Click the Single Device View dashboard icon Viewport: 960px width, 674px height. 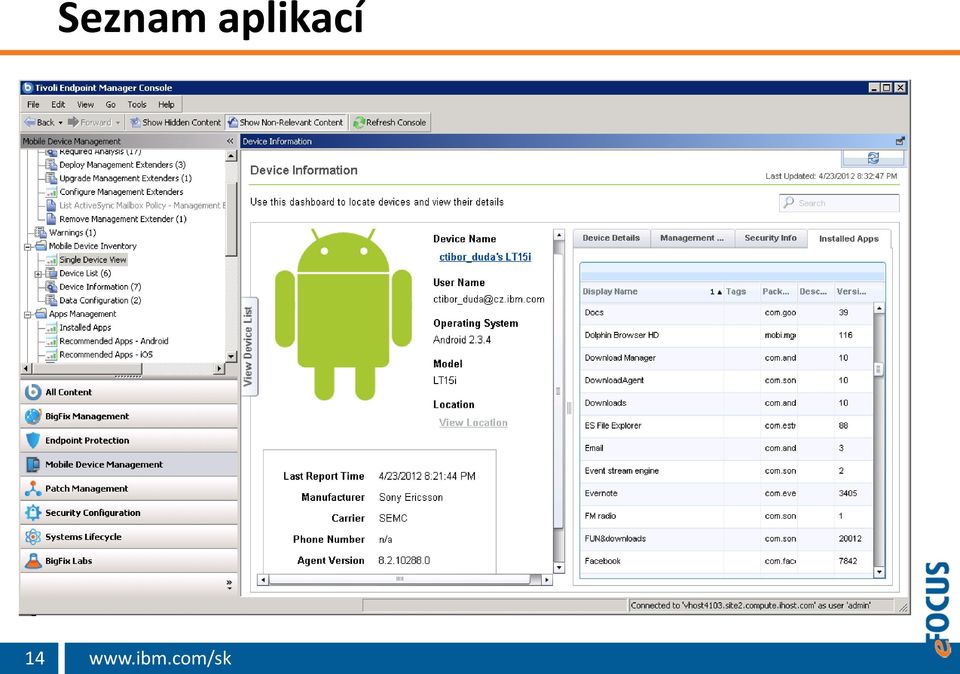[52, 260]
